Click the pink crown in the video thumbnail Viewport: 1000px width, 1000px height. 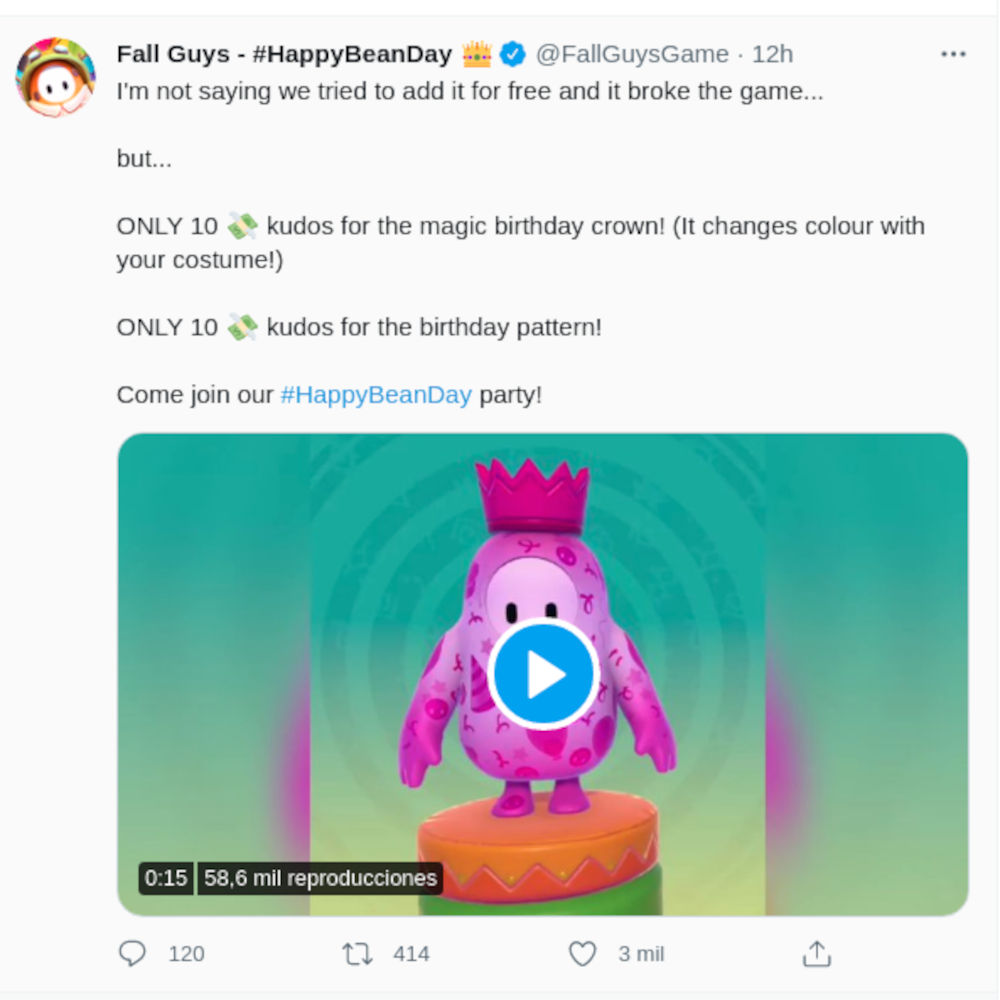point(531,494)
